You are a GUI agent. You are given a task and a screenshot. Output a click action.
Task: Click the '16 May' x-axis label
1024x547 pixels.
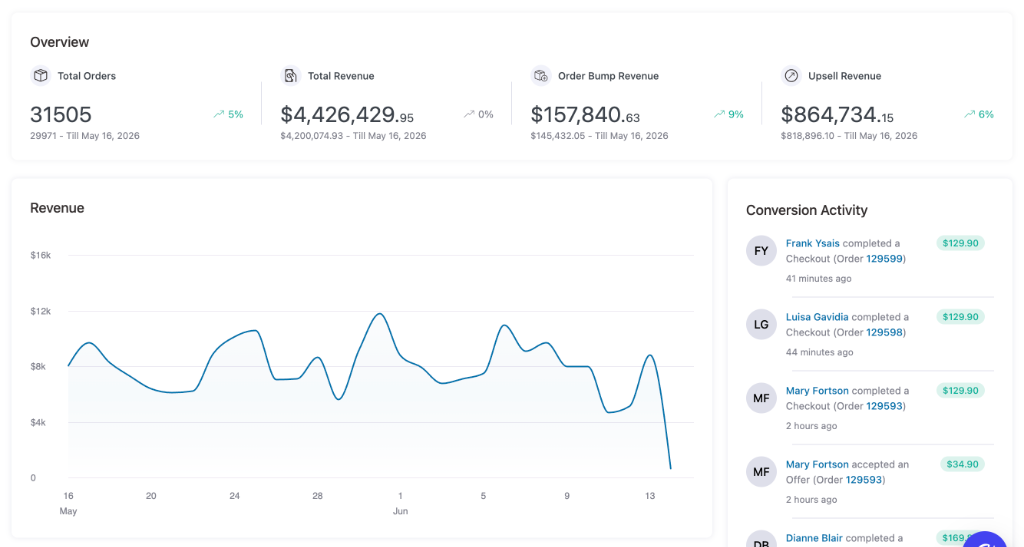[x=69, y=503]
